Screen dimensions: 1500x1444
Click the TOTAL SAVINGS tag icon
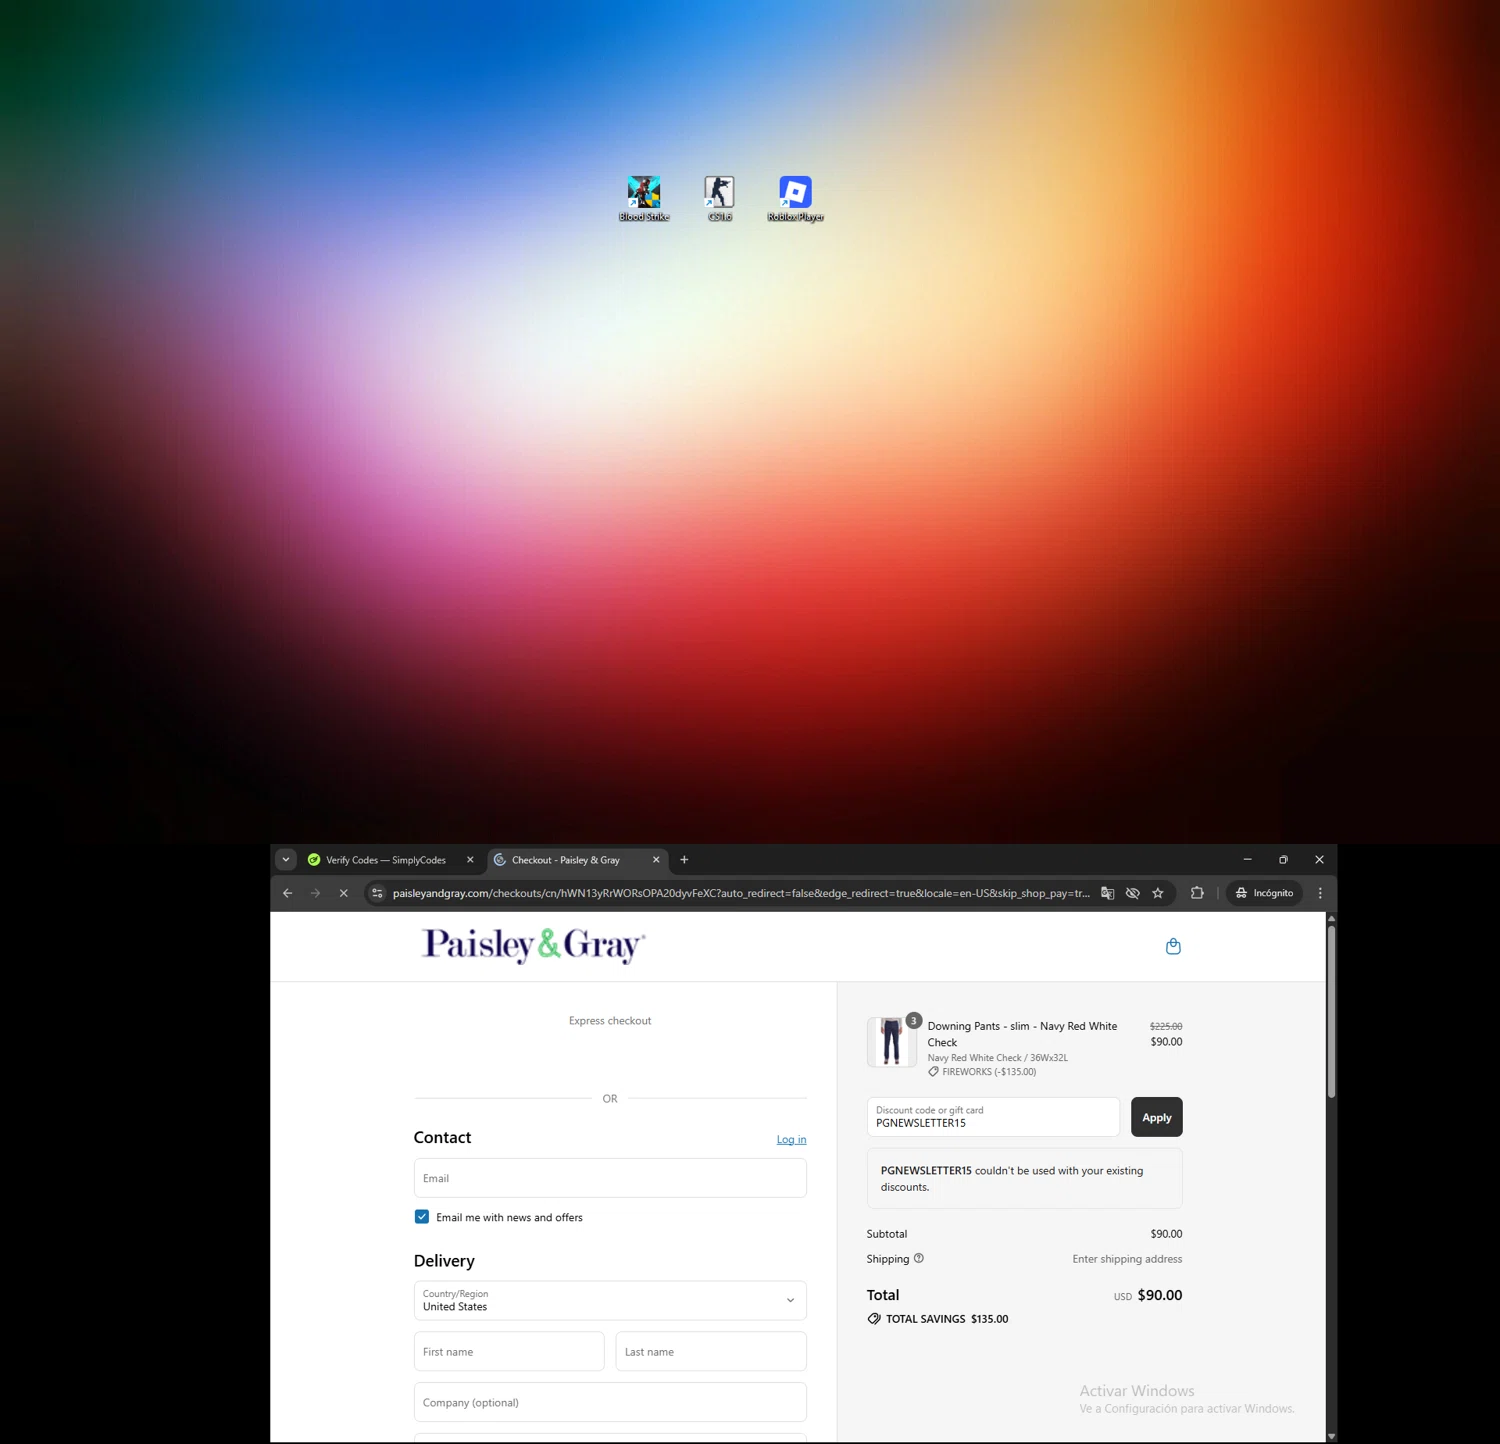click(x=874, y=1319)
